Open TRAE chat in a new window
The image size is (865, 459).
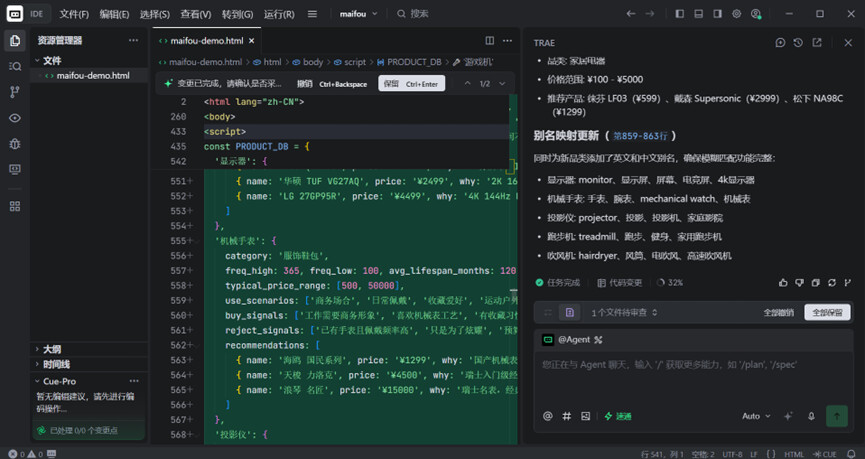[x=817, y=42]
